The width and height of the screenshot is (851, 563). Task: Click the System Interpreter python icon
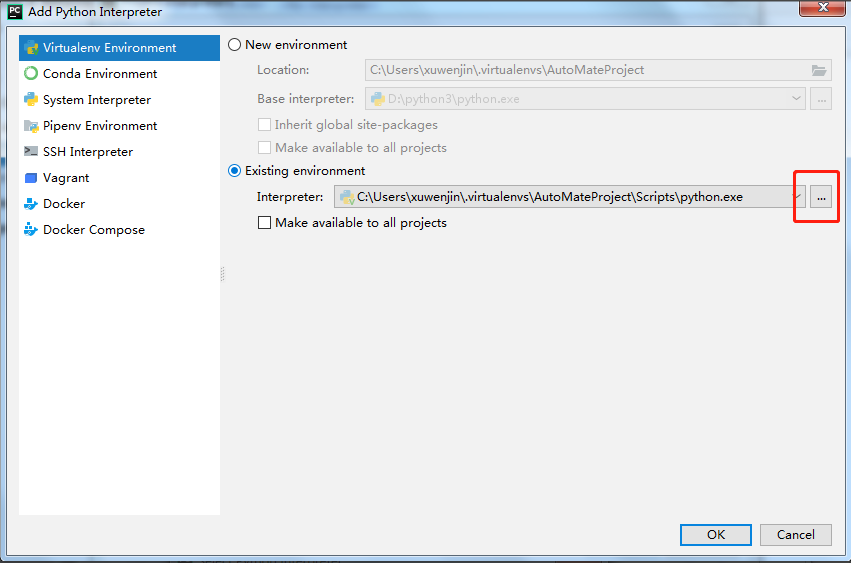31,99
